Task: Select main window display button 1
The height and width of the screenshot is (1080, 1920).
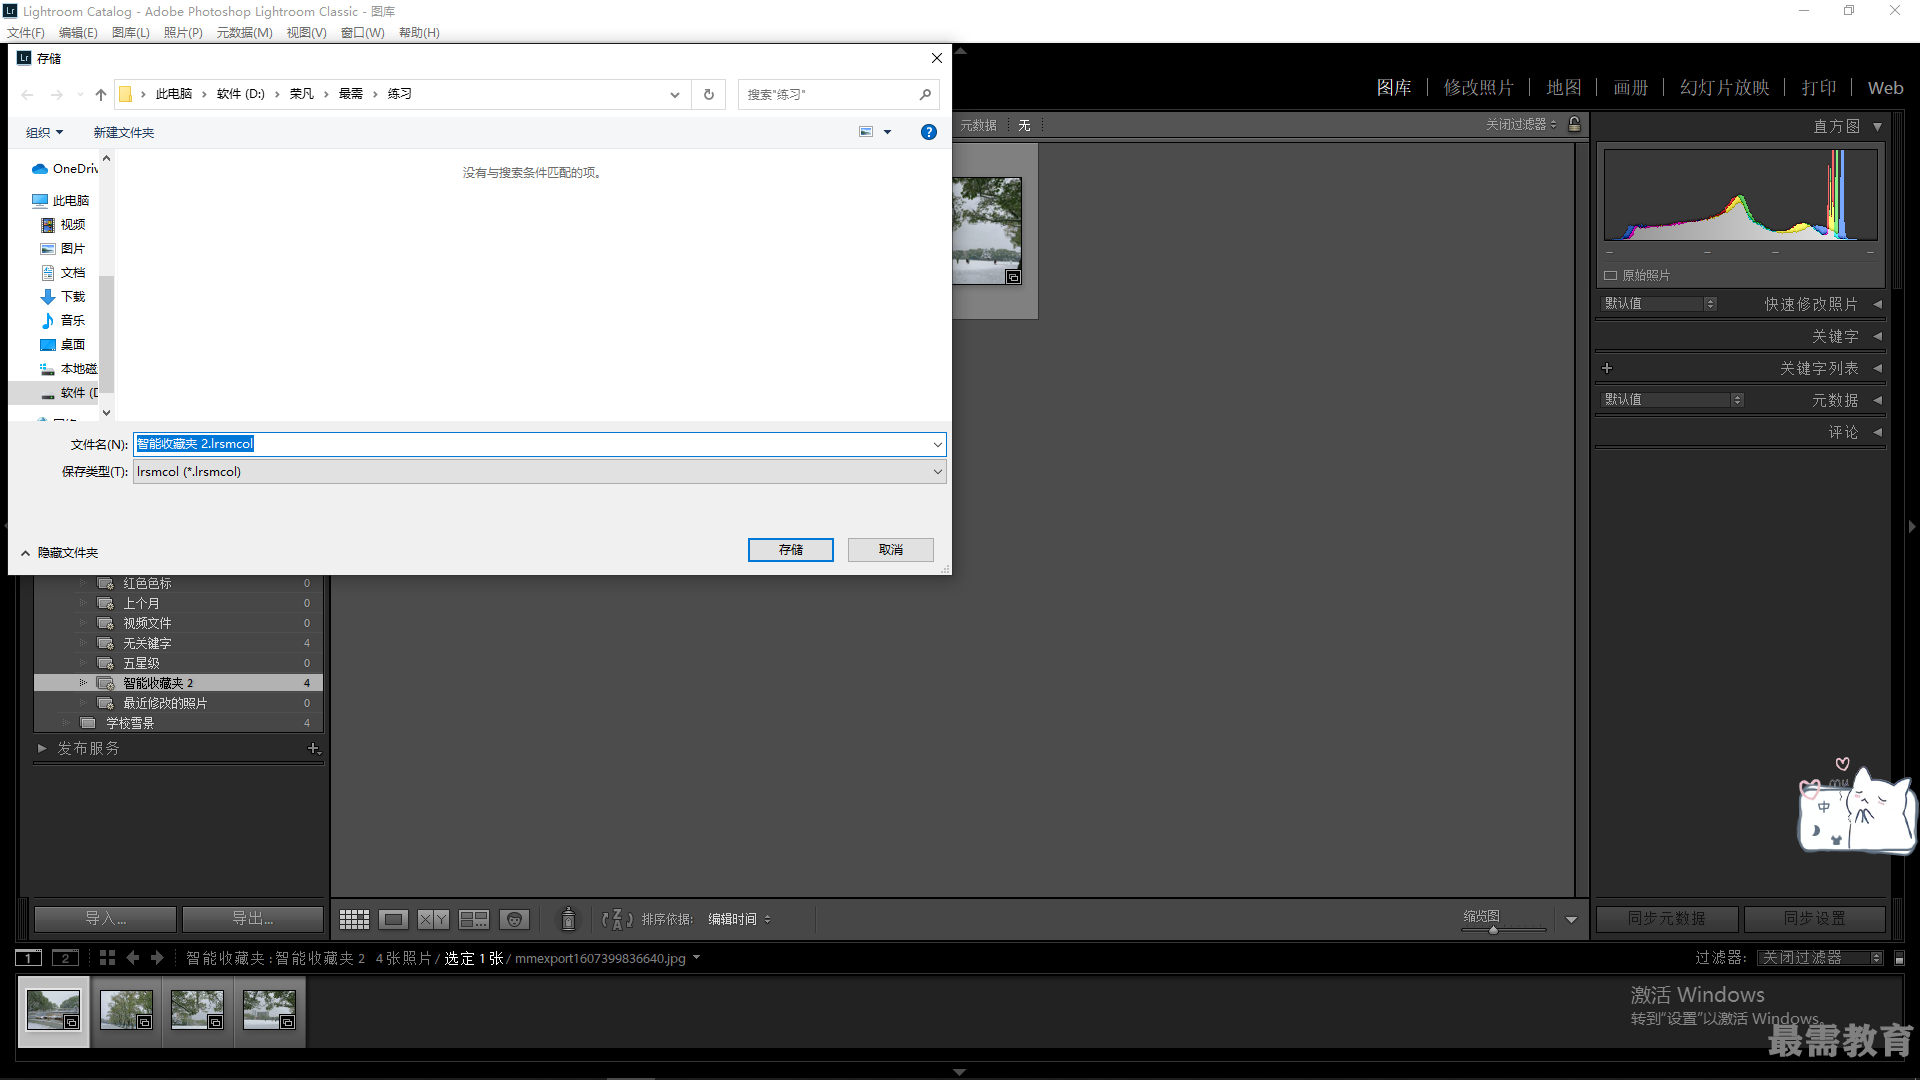Action: (x=29, y=958)
